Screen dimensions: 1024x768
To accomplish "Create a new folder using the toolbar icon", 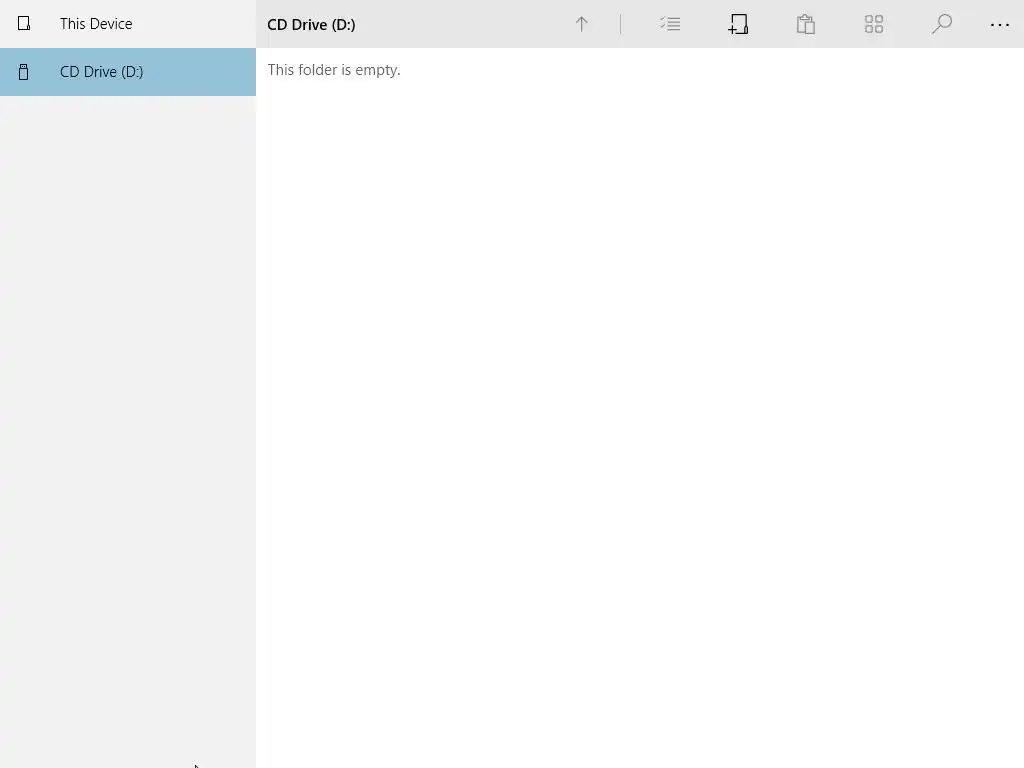I will click(x=738, y=24).
